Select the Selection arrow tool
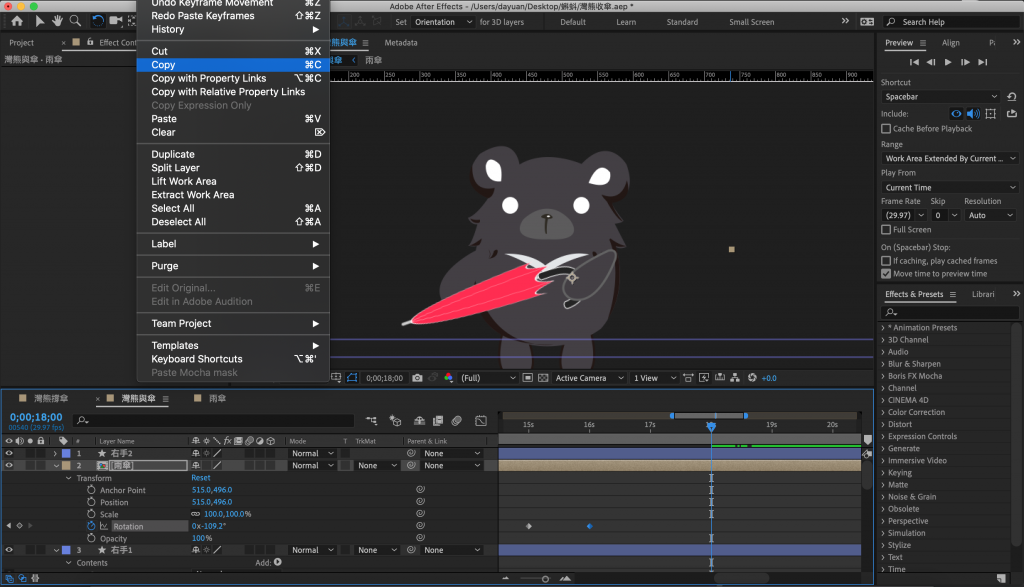The height and width of the screenshot is (587, 1024). (39, 21)
